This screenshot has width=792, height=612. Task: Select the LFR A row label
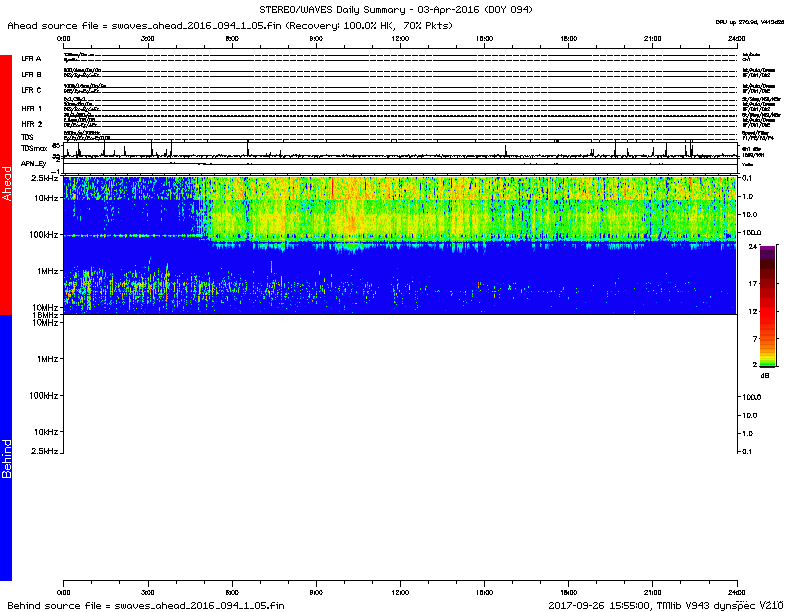(31, 59)
